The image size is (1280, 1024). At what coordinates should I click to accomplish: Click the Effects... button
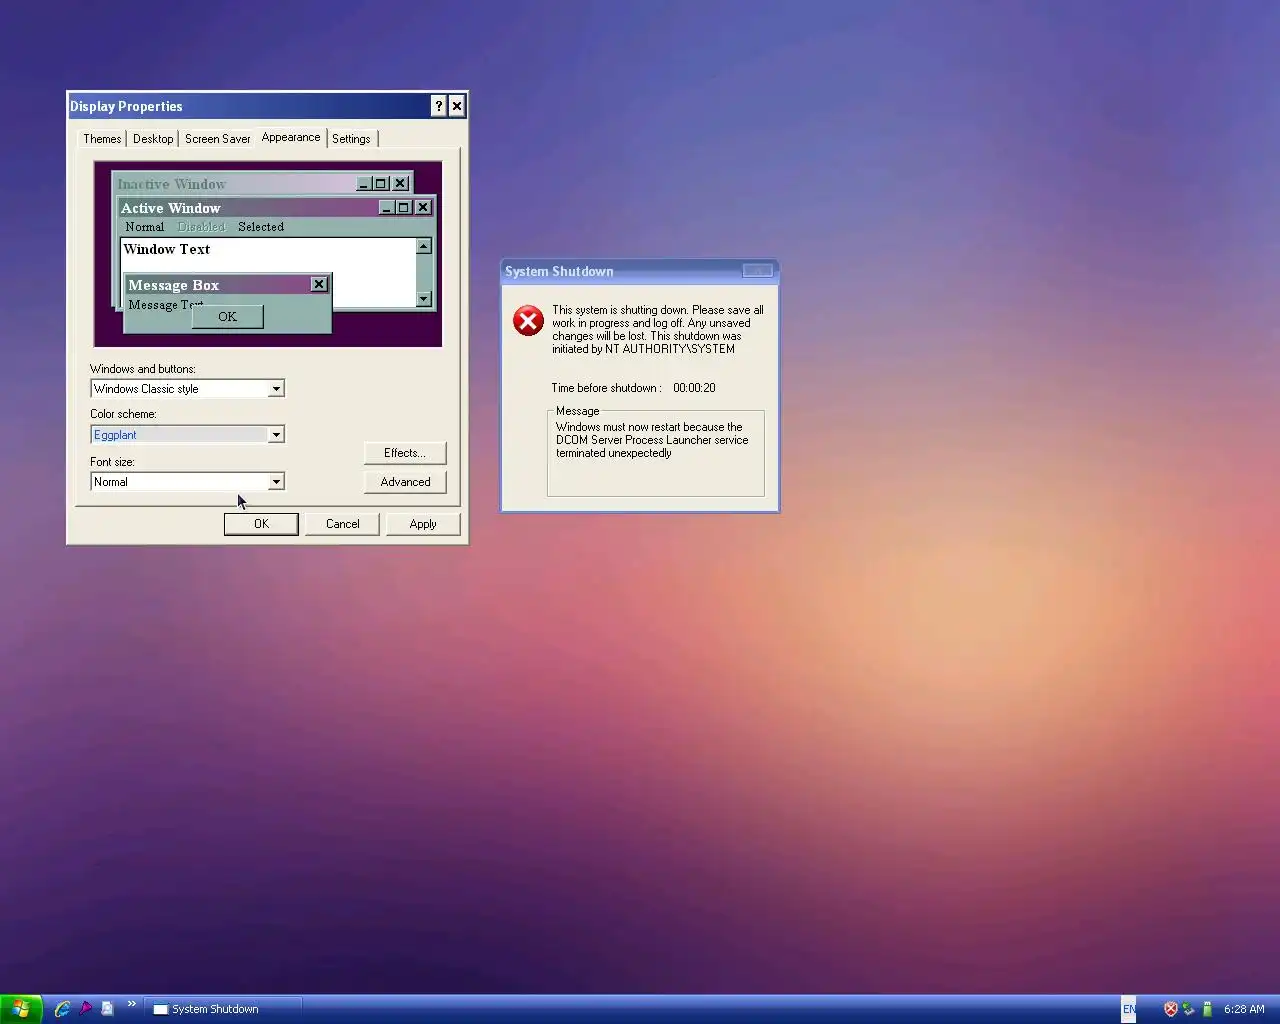[405, 453]
